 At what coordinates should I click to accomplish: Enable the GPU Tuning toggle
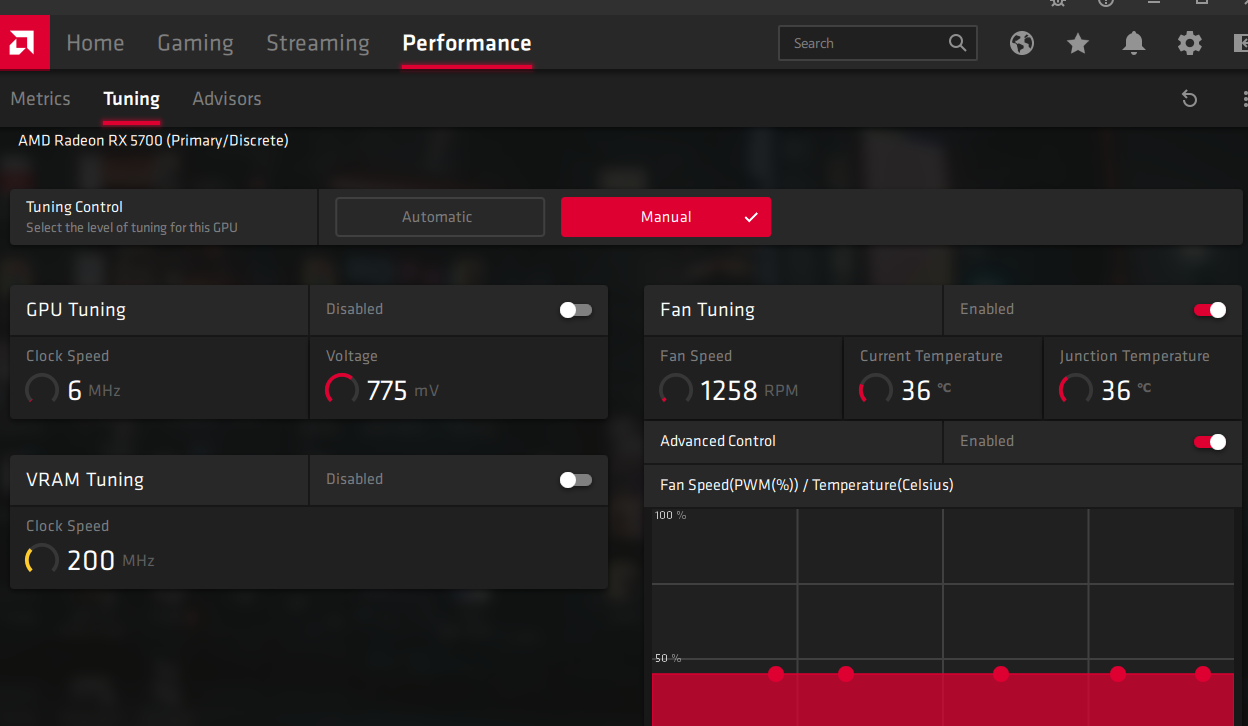pyautogui.click(x=576, y=310)
